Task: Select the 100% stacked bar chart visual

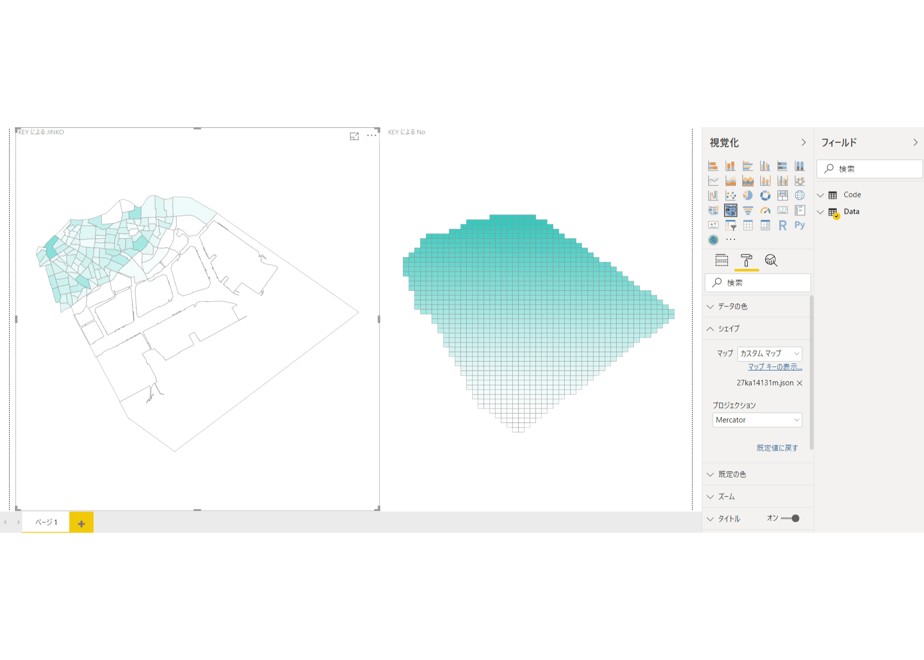Action: [x=782, y=166]
